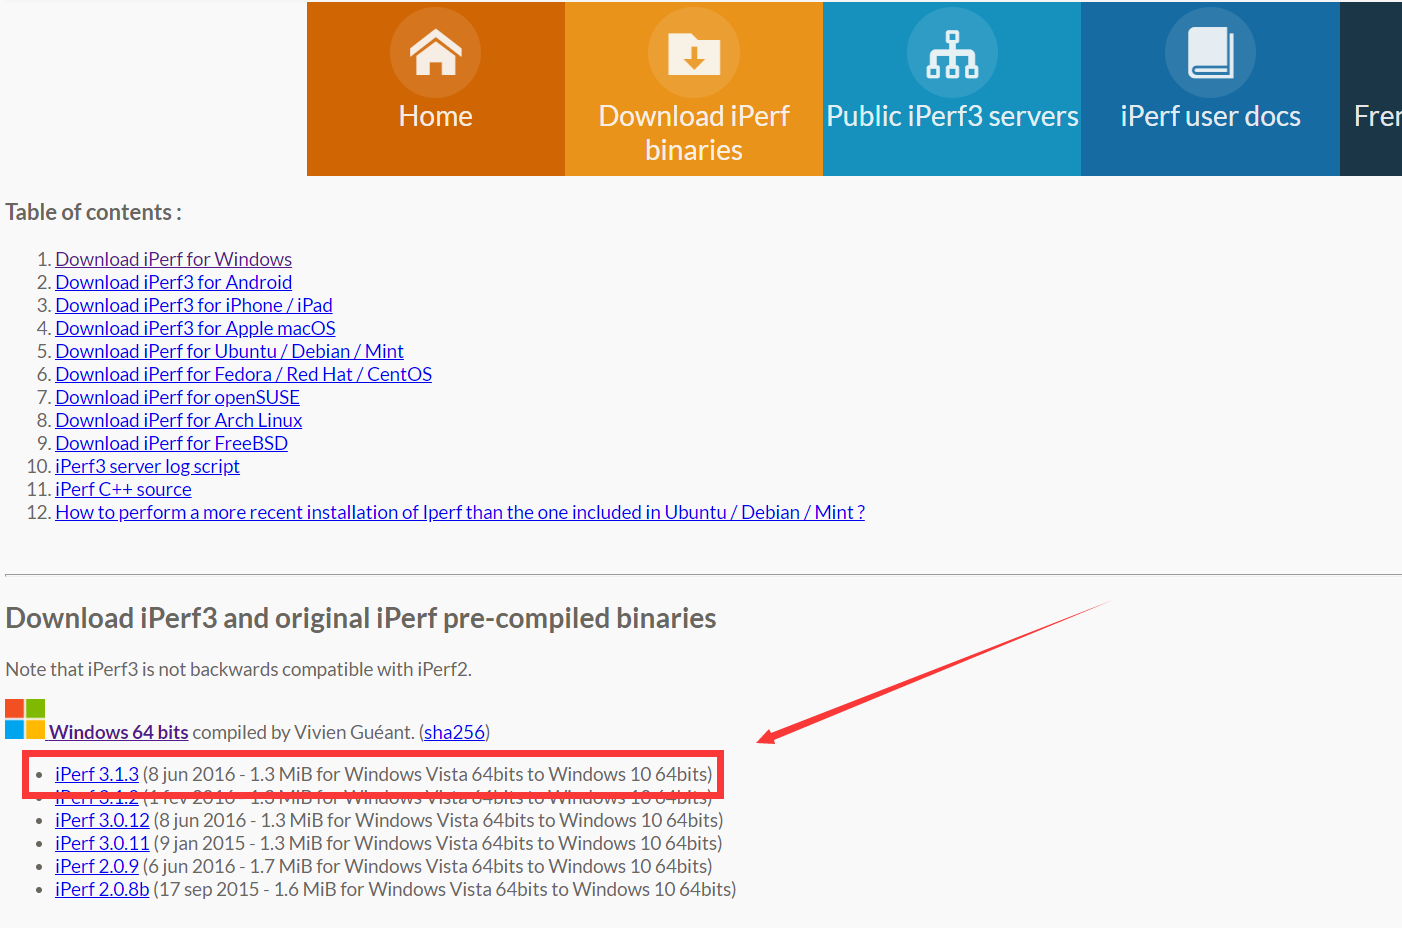Click the Windows 64 bits link
This screenshot has width=1402, height=928.
click(x=118, y=732)
